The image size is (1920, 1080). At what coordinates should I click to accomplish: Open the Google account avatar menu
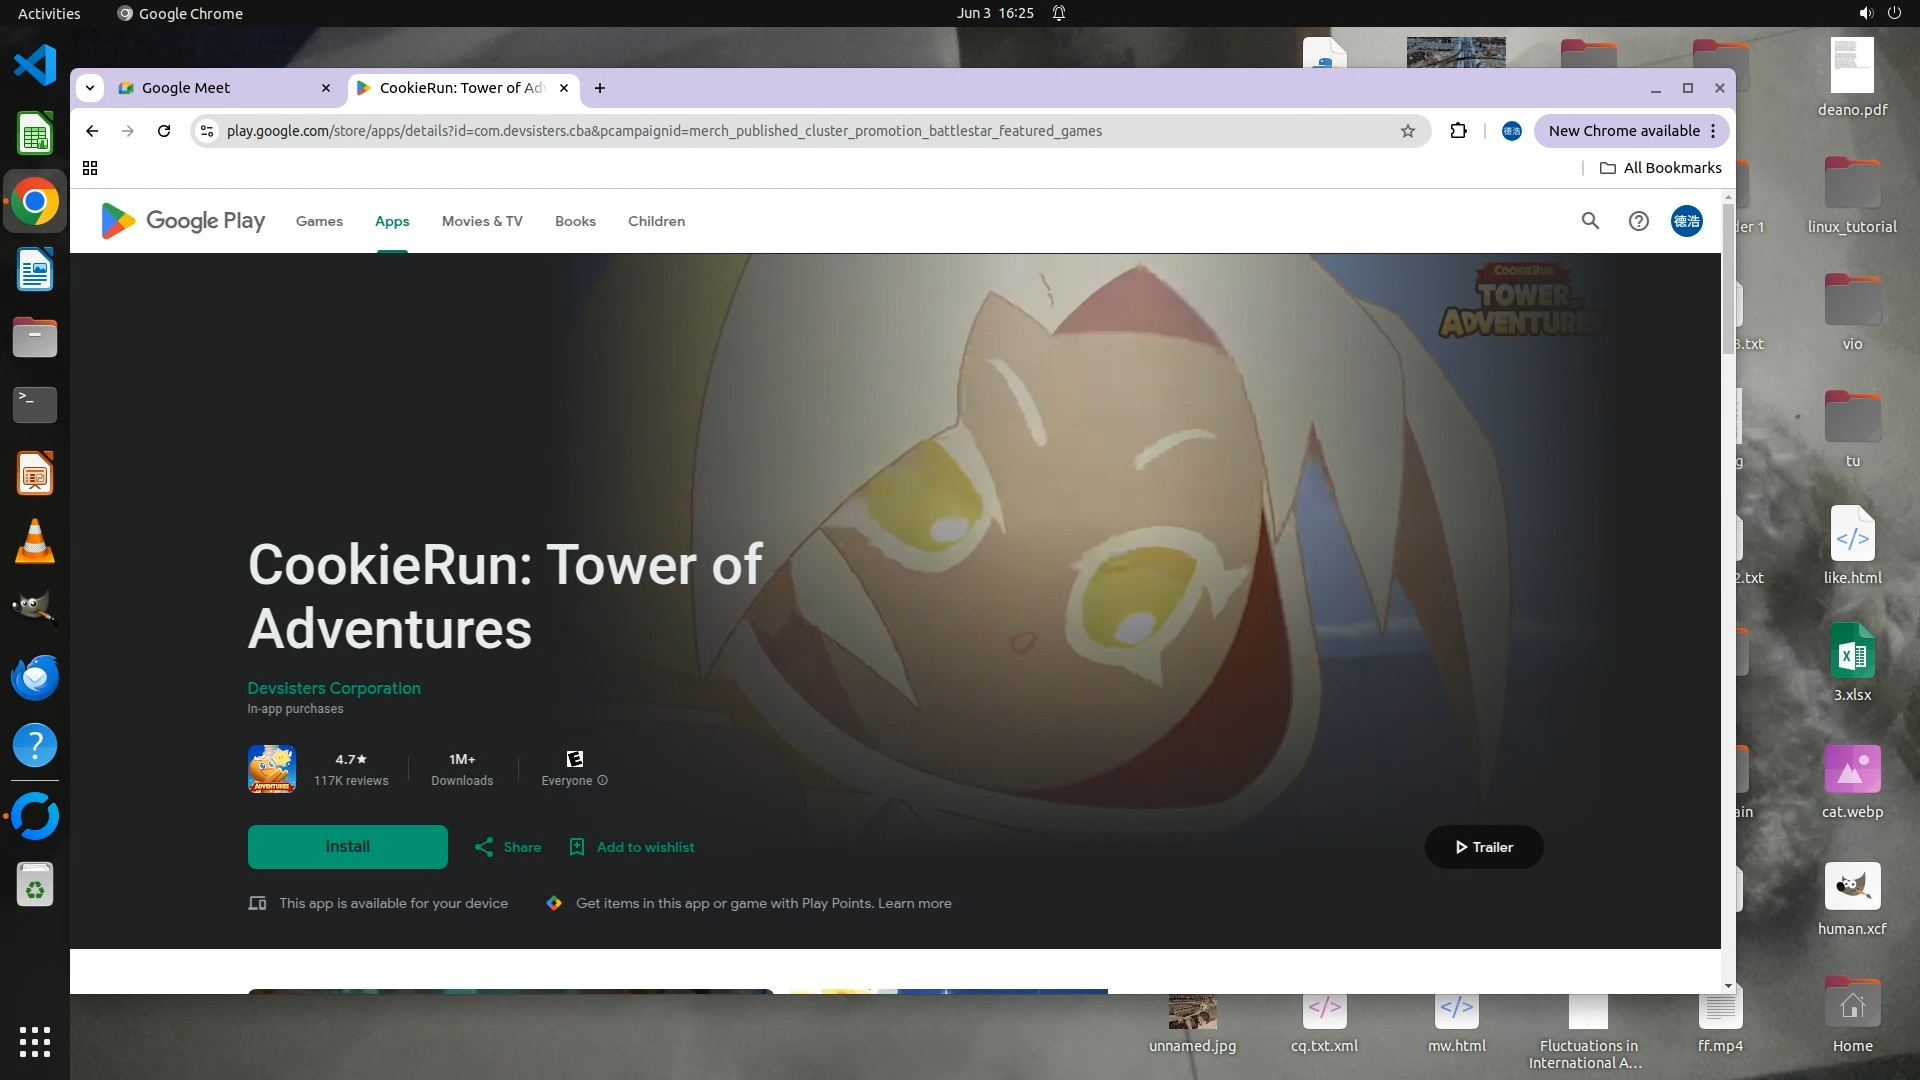(1686, 221)
